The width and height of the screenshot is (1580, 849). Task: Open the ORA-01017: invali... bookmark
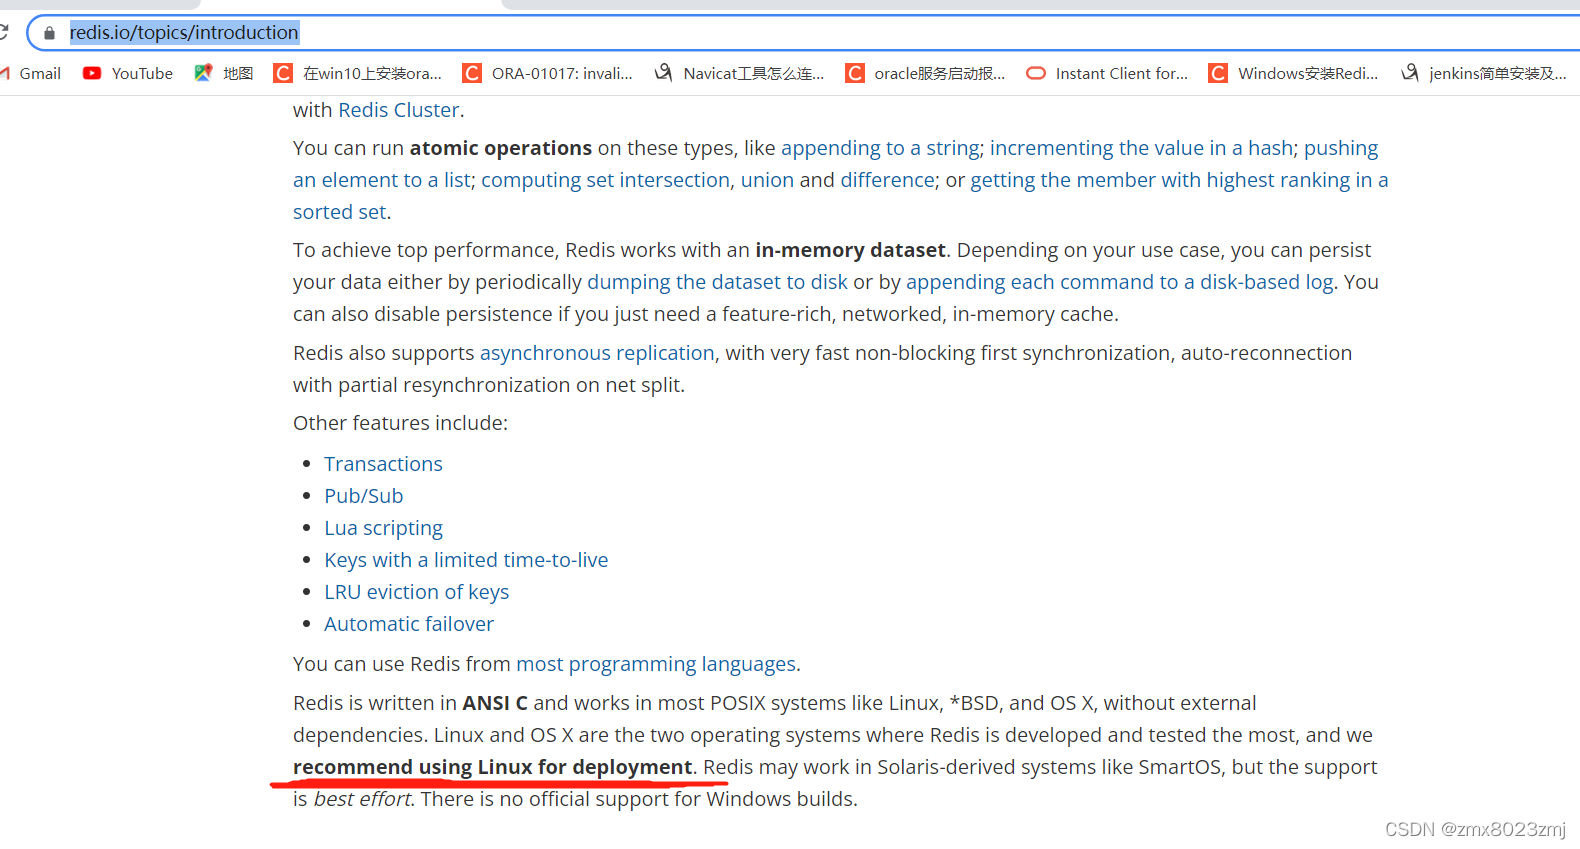coord(548,73)
